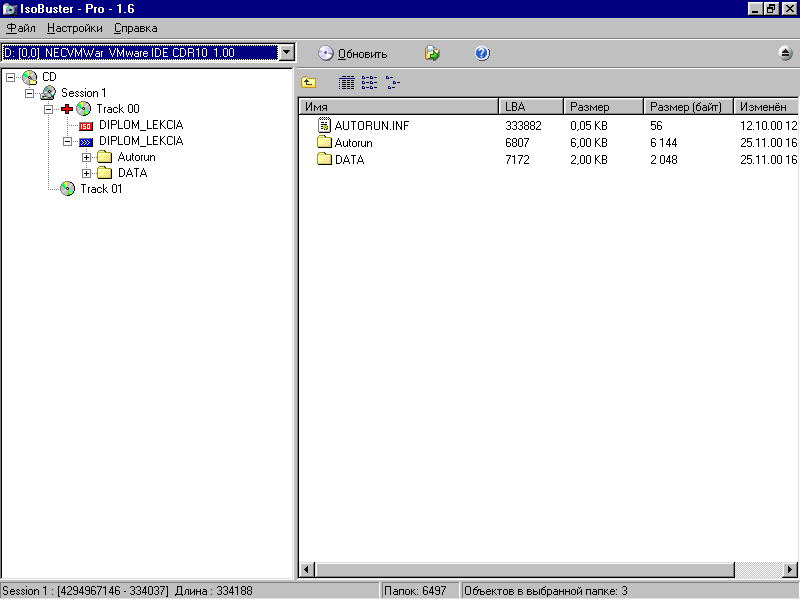Open help with the blue question mark icon

click(x=482, y=54)
